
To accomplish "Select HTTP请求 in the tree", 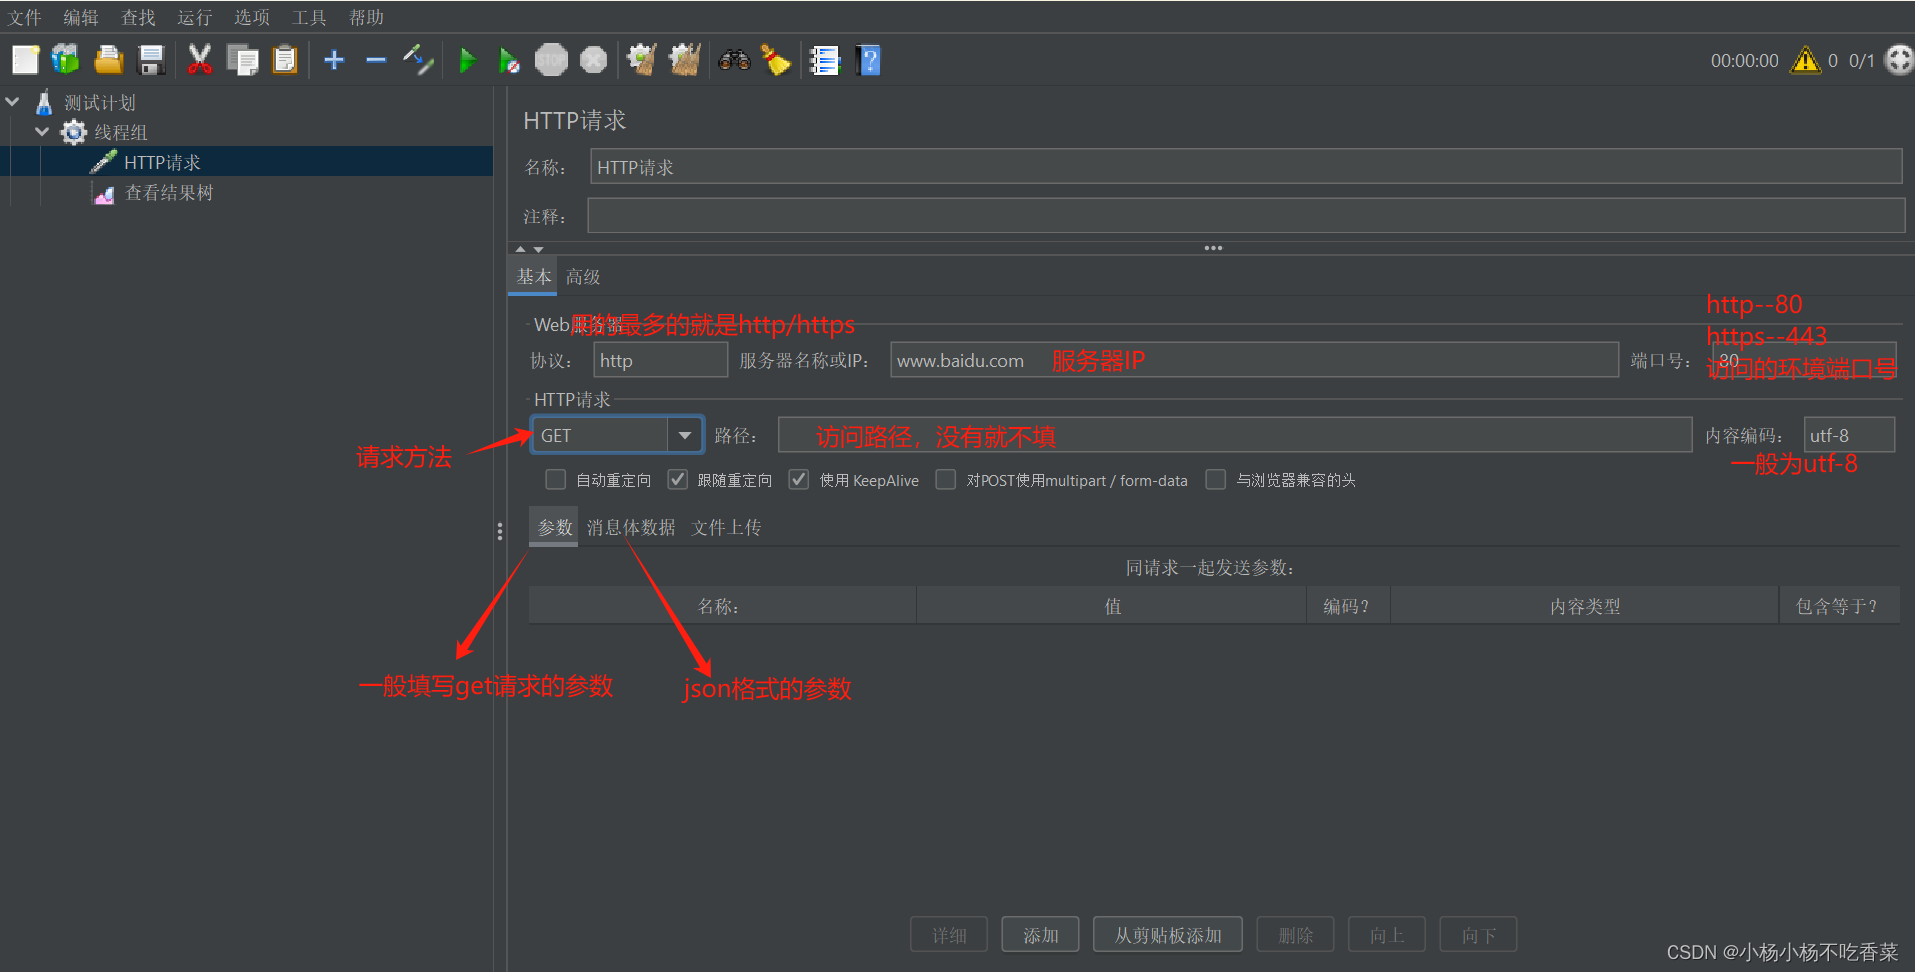I will tap(162, 162).
